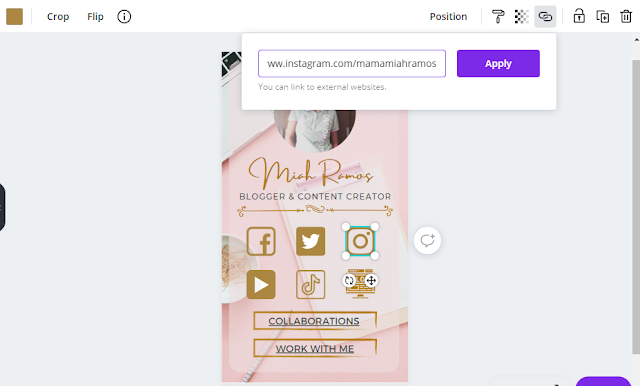Click the WORK WITH ME button on the design
The width and height of the screenshot is (640, 386).
point(314,349)
